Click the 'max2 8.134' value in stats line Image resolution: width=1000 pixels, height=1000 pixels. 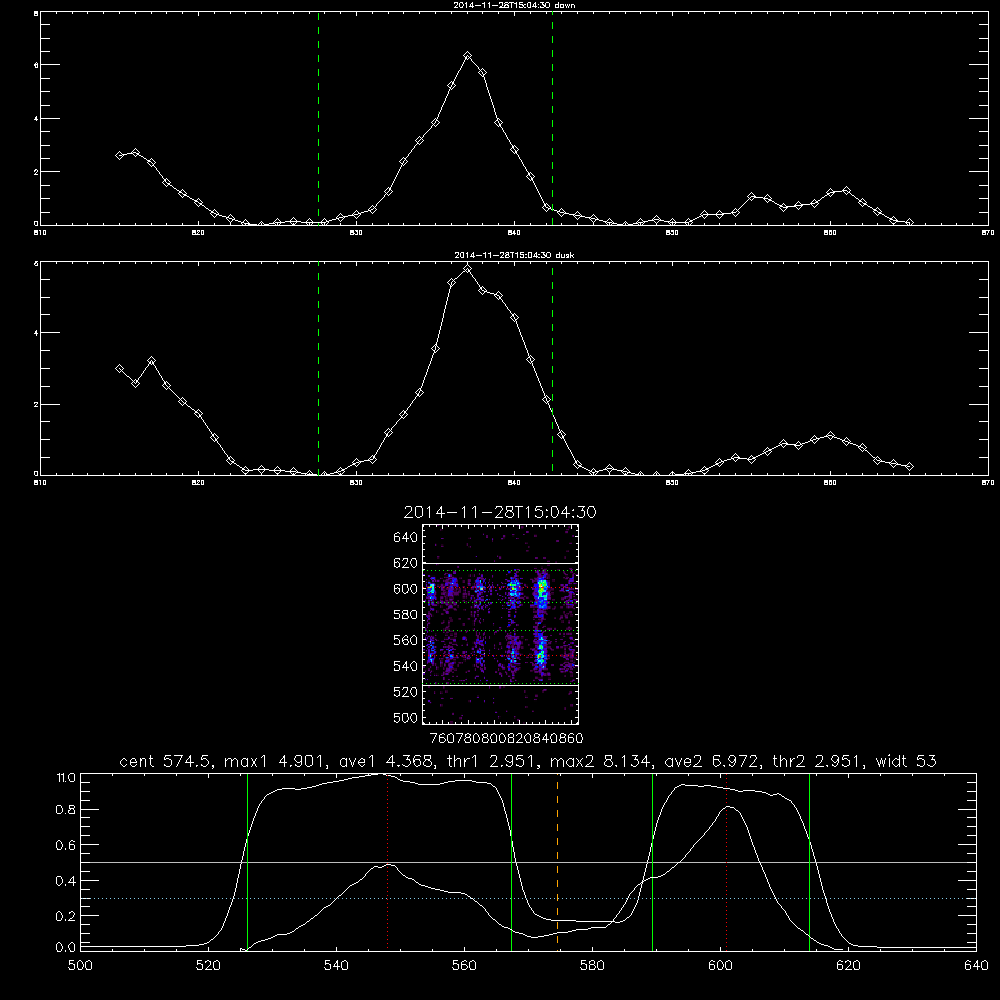click(600, 761)
